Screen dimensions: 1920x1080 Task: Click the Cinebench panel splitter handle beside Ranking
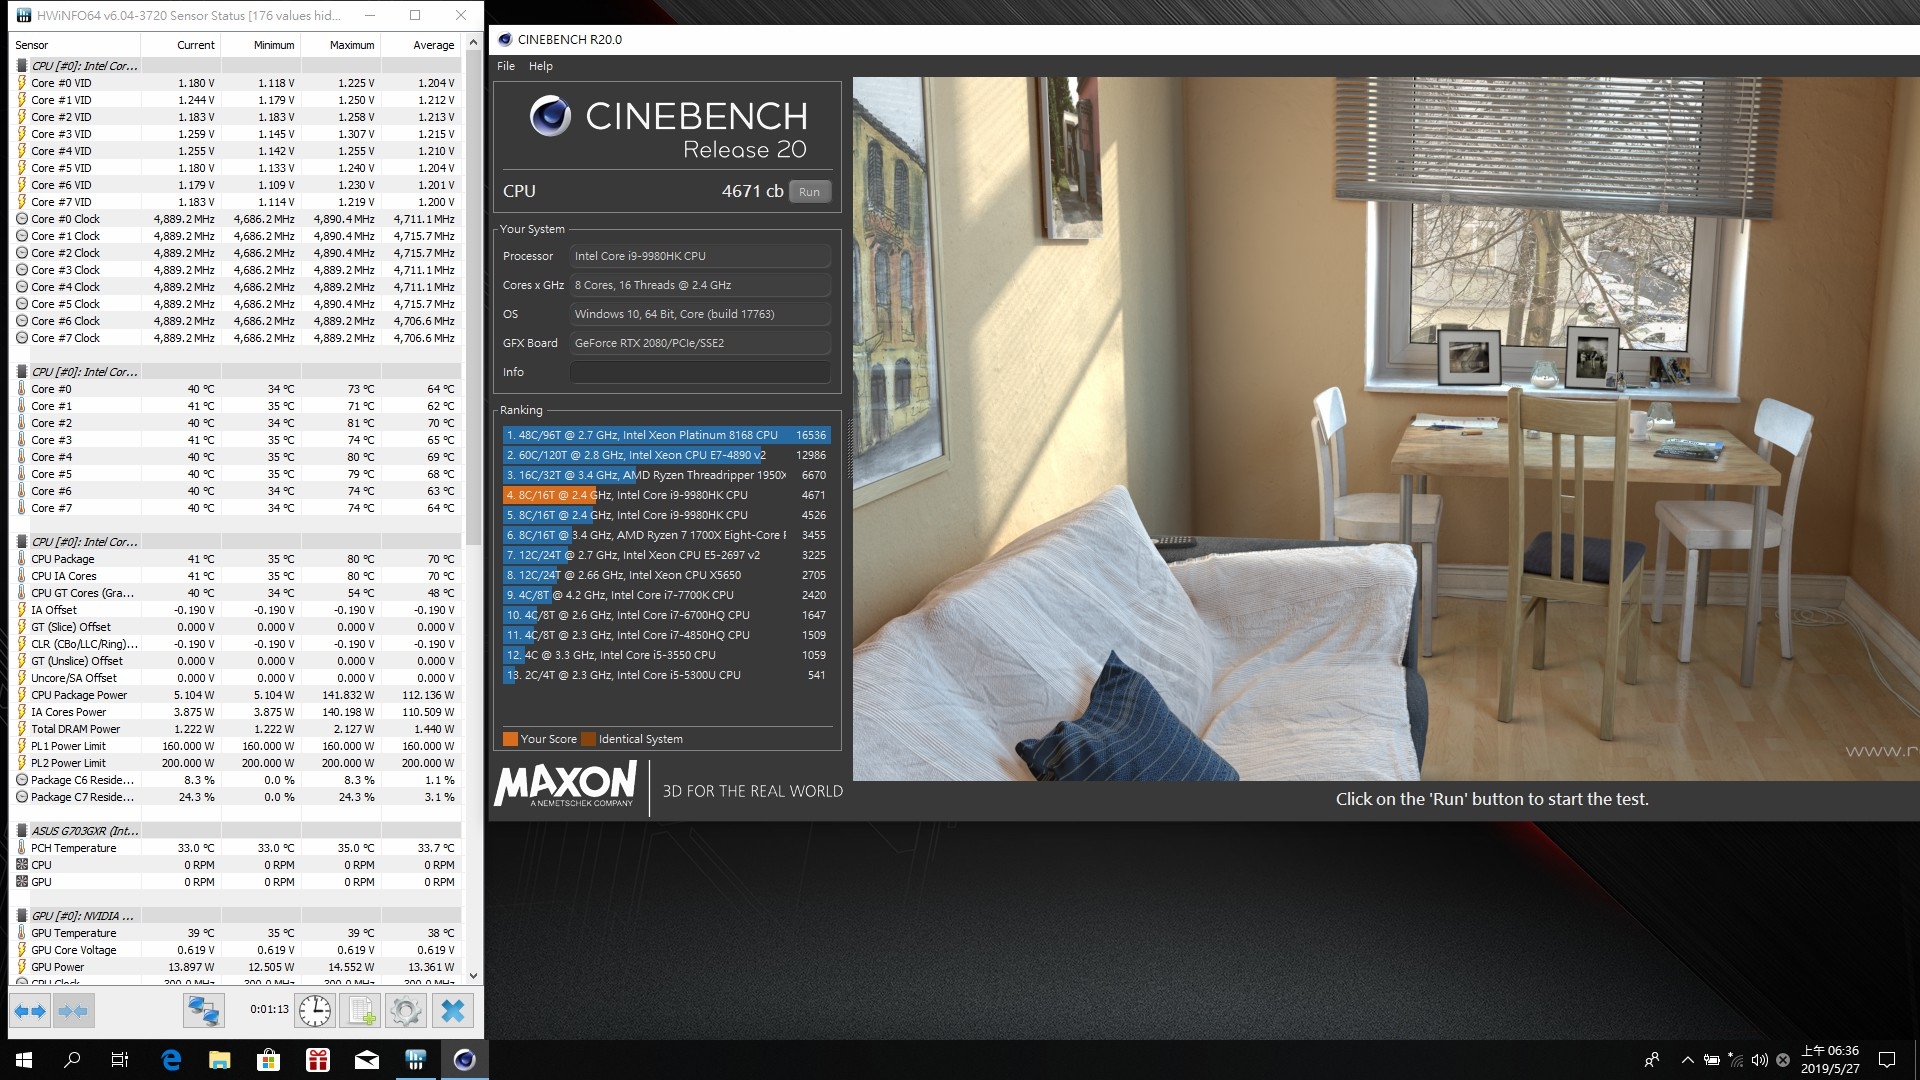[850, 447]
